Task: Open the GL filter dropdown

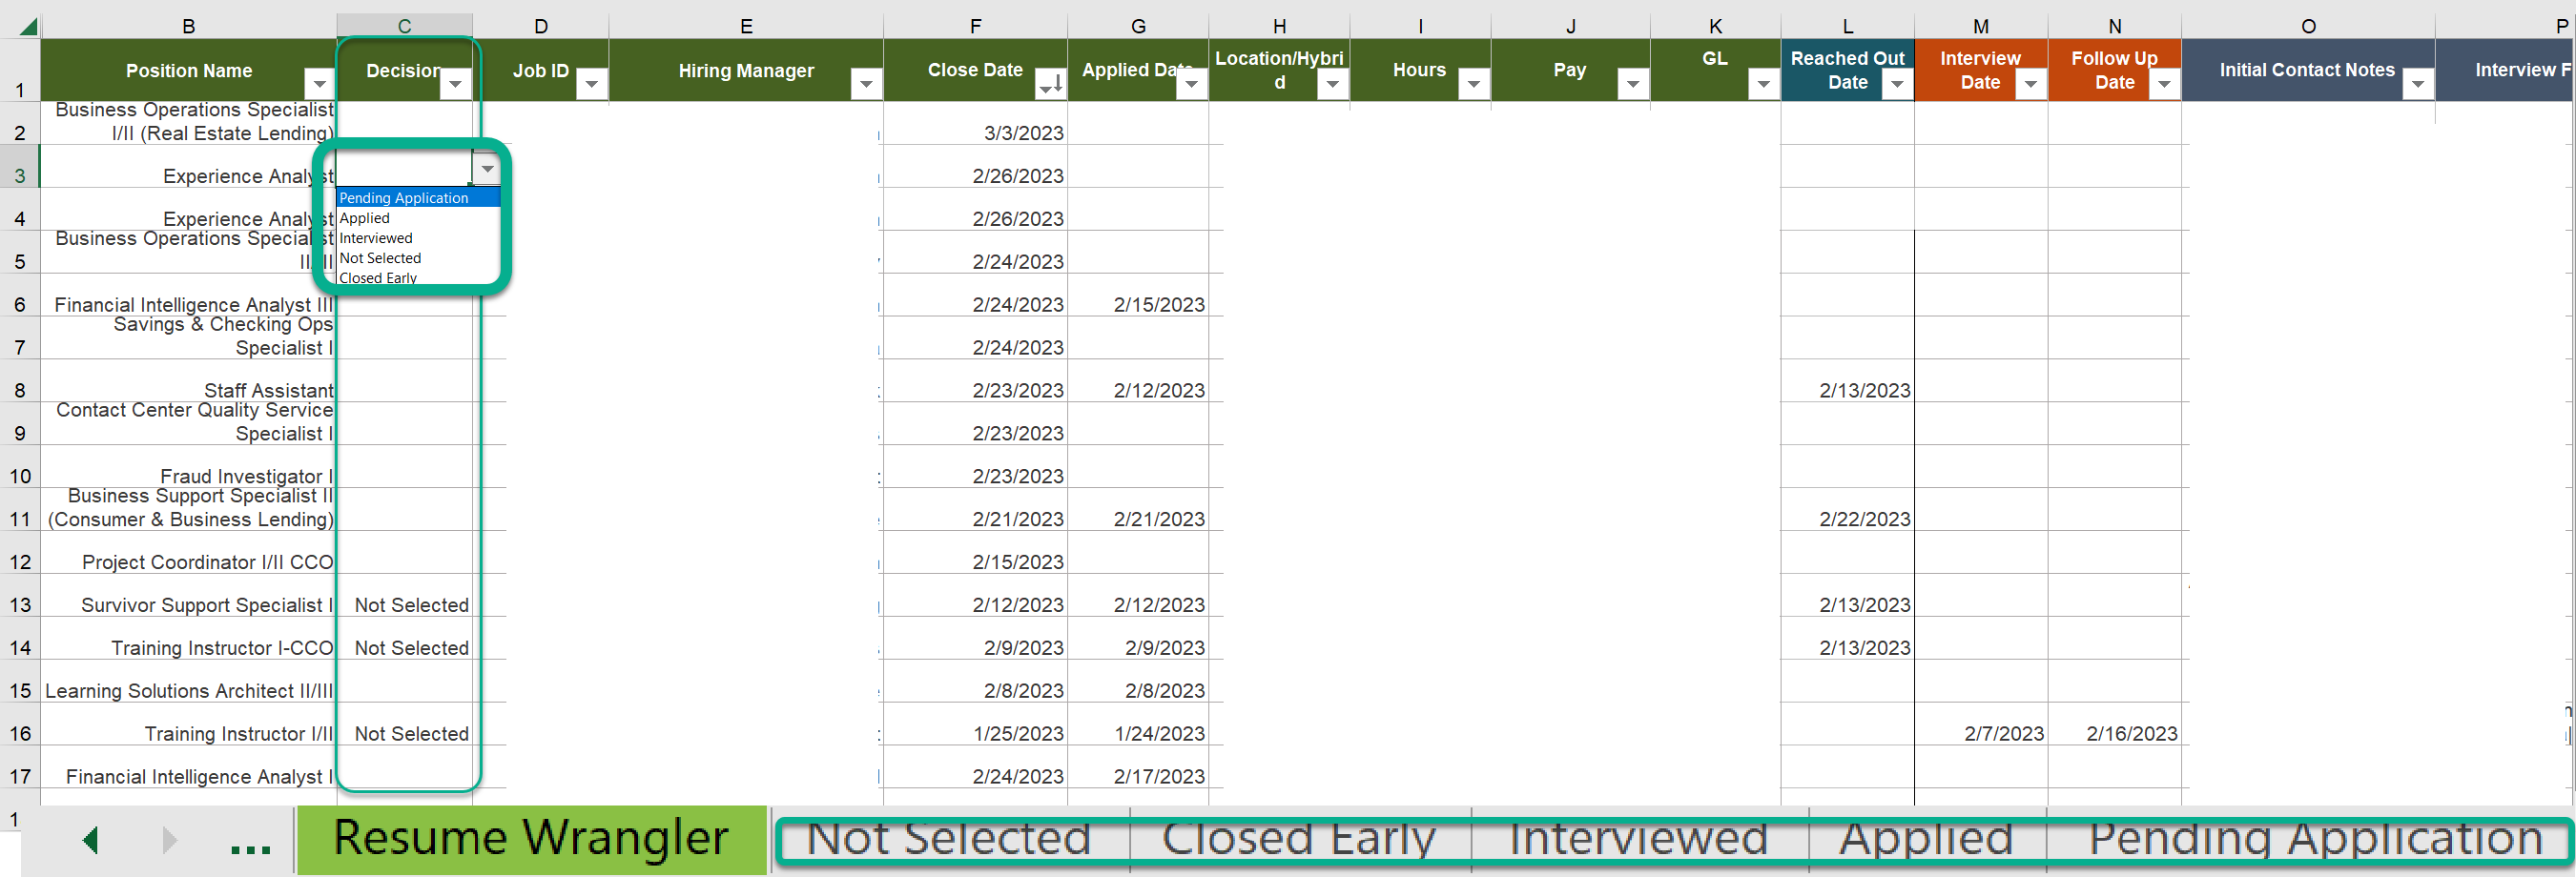Action: pyautogui.click(x=1763, y=84)
